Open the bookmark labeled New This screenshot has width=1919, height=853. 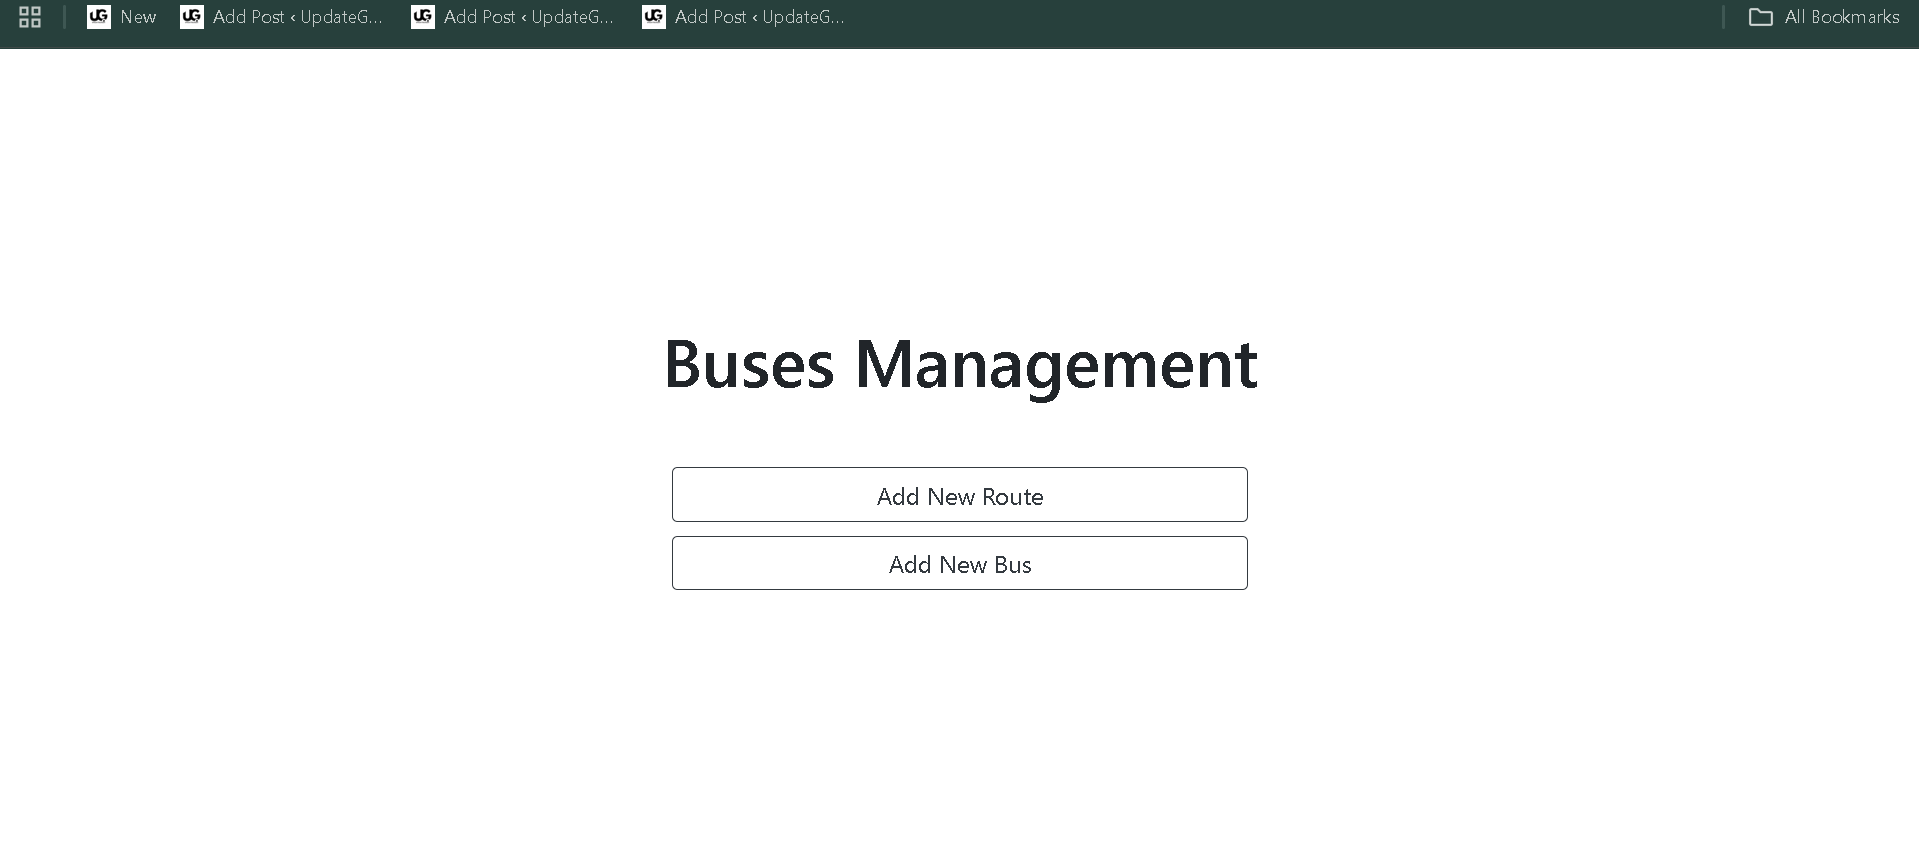pyautogui.click(x=138, y=17)
